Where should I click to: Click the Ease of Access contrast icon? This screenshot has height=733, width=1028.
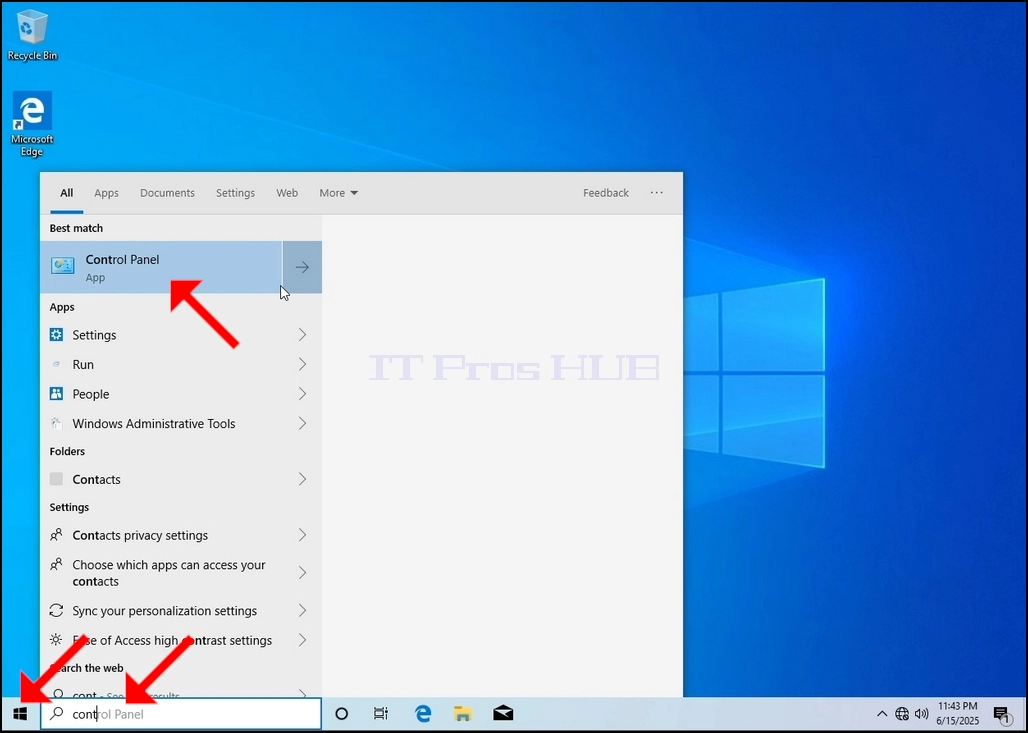coord(56,640)
